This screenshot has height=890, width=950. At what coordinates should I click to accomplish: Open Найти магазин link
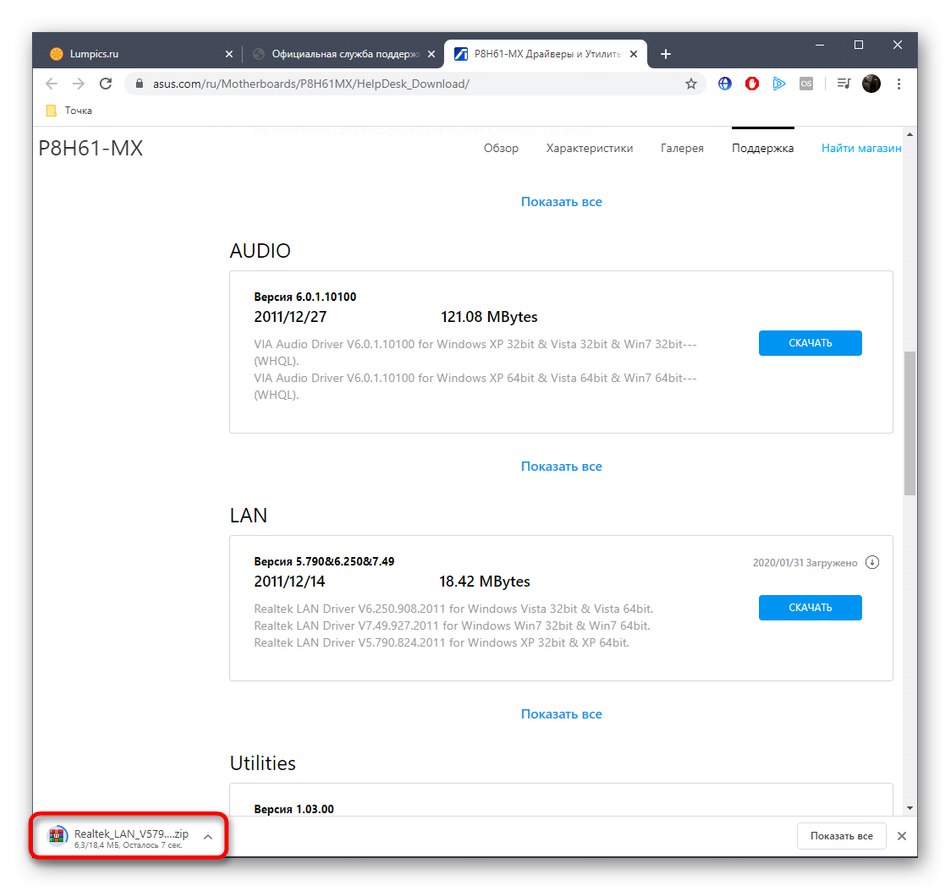(x=860, y=148)
